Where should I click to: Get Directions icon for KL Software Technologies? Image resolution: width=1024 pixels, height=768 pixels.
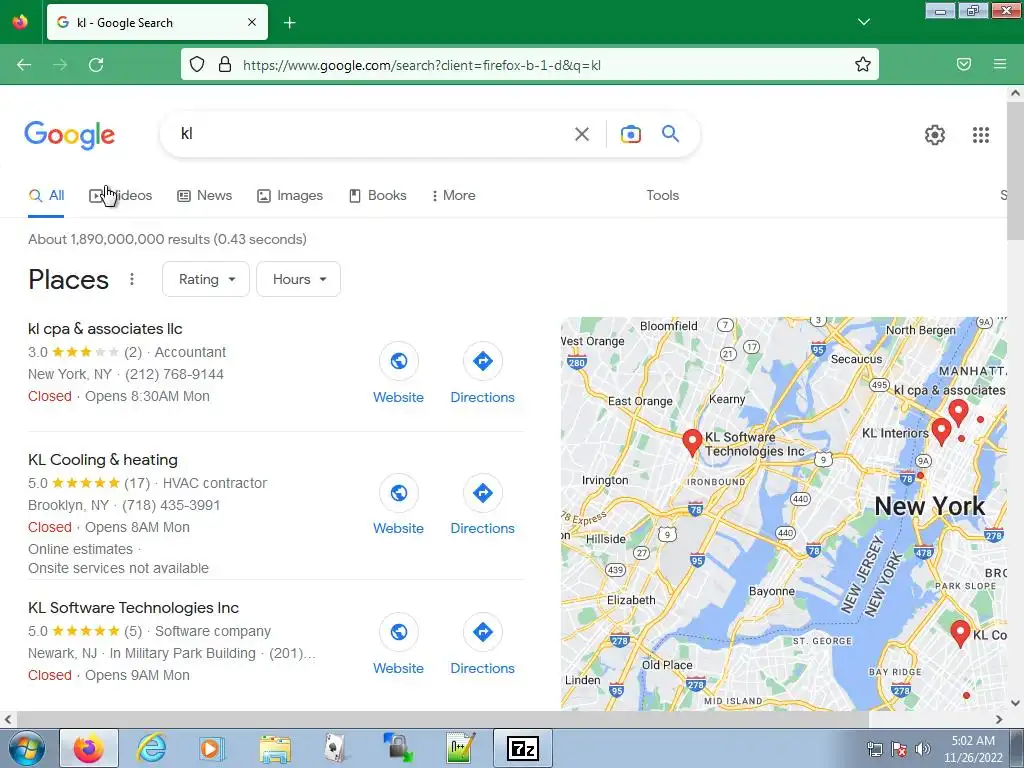(483, 632)
